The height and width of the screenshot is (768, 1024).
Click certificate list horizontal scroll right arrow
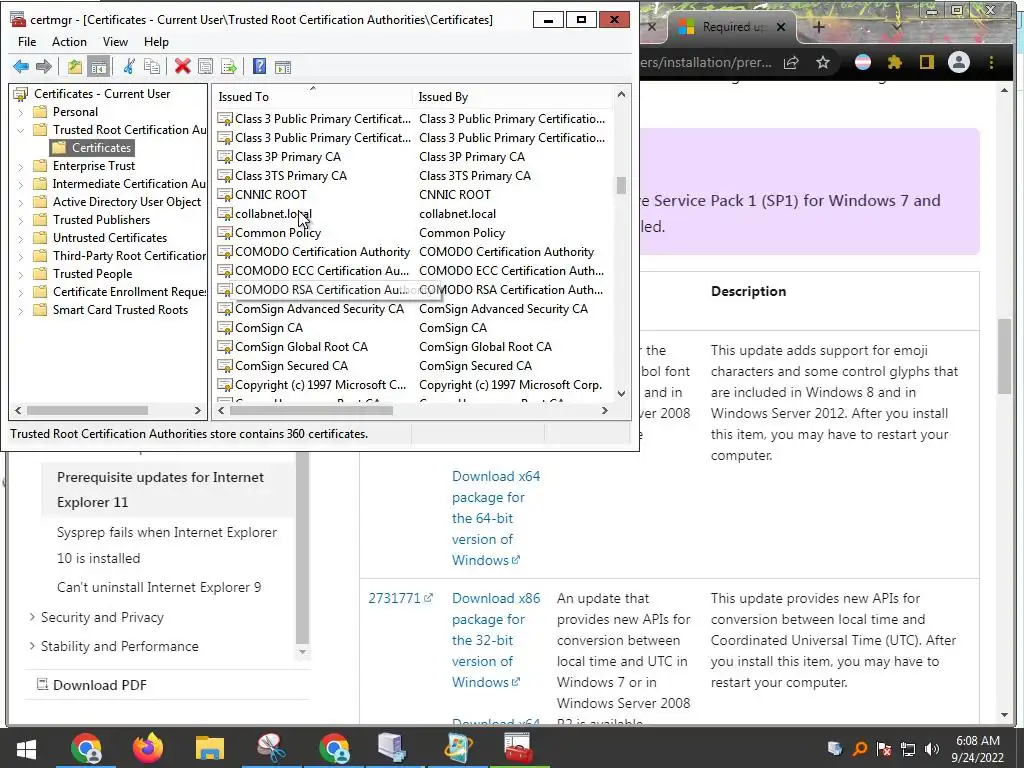click(x=605, y=410)
